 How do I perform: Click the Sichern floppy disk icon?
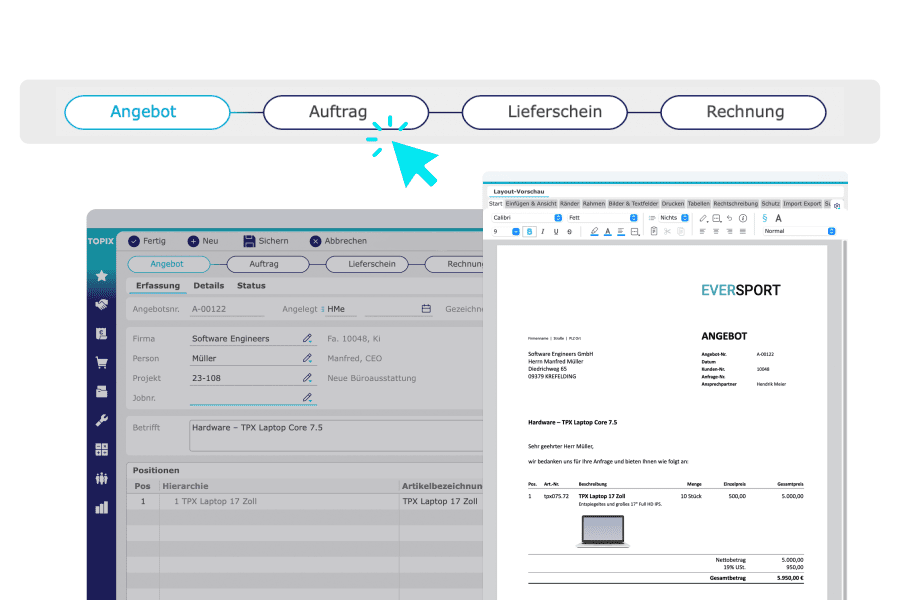249,241
